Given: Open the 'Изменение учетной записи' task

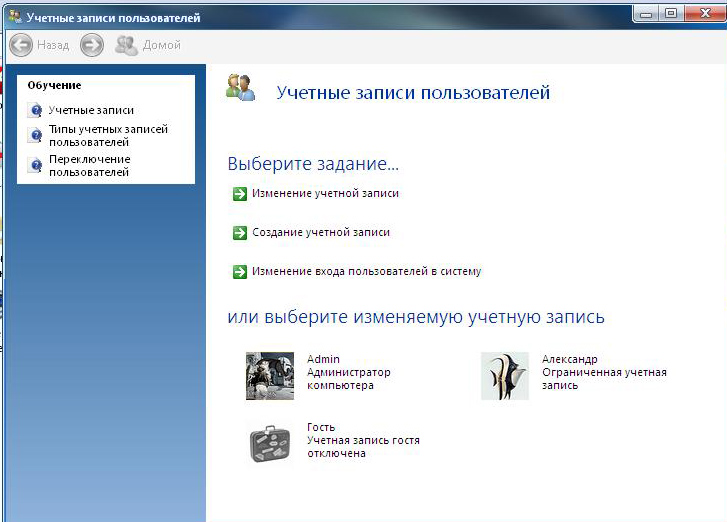Looking at the screenshot, I should pos(325,194).
